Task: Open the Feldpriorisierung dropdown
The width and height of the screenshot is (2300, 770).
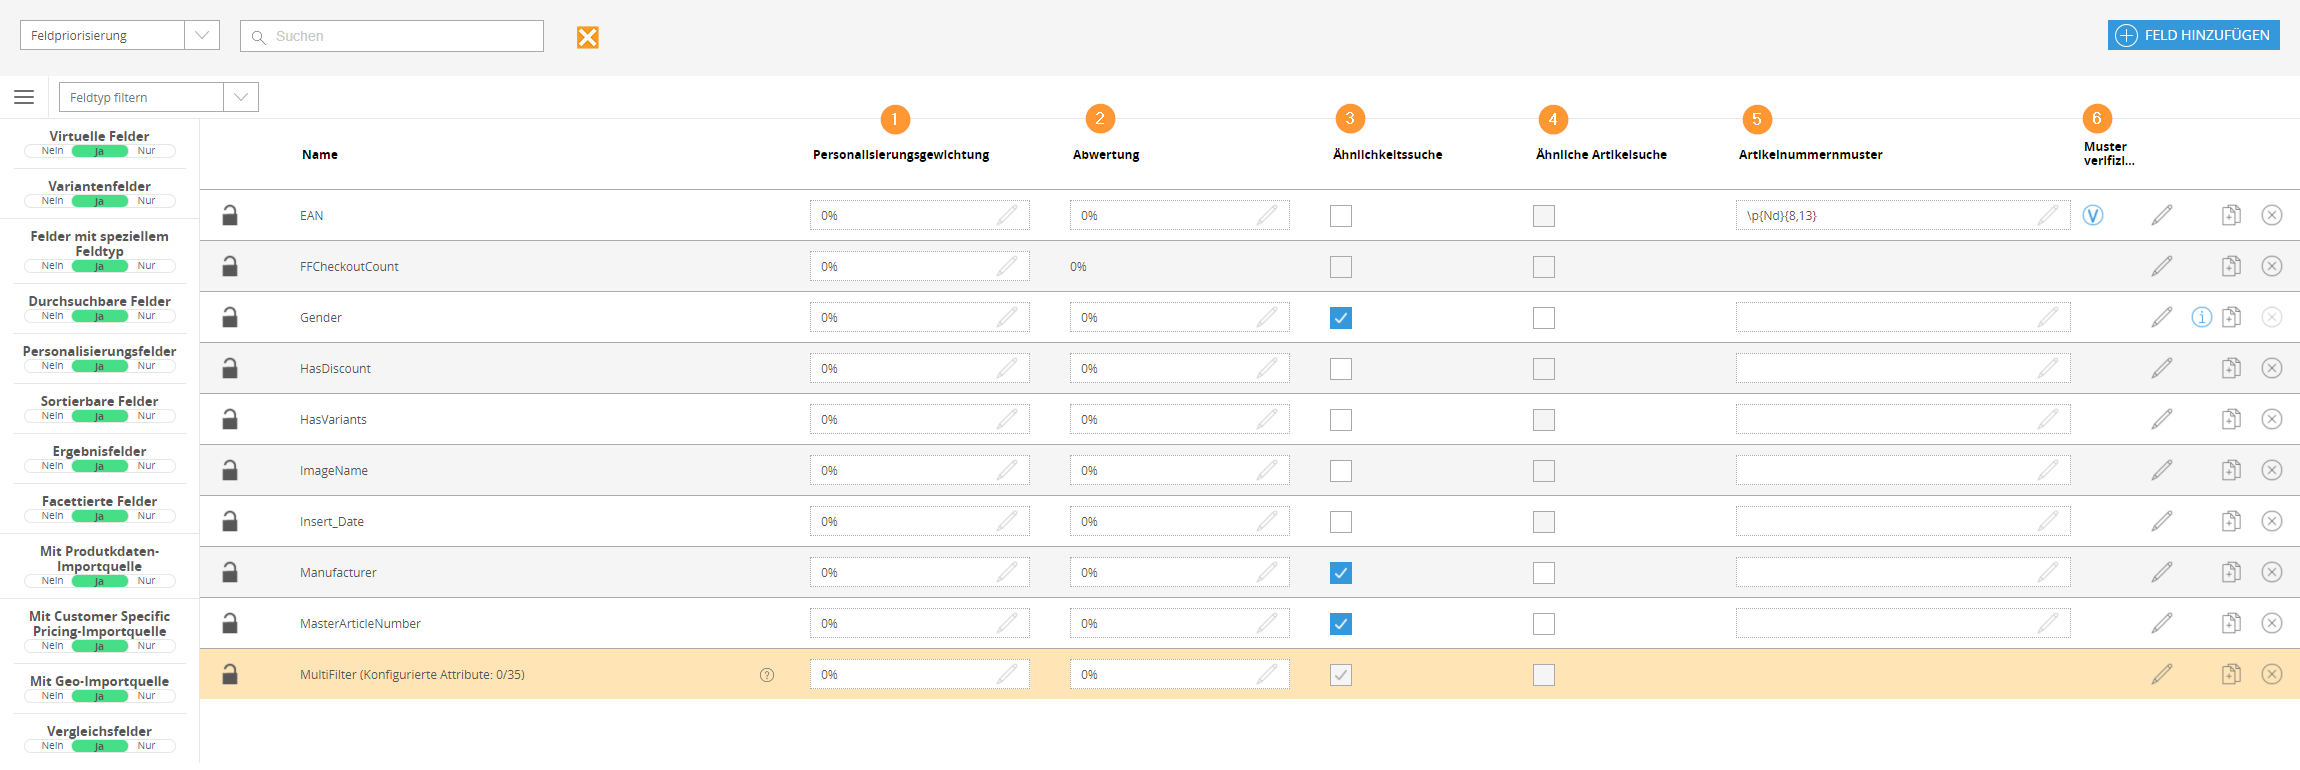Action: click(x=120, y=35)
